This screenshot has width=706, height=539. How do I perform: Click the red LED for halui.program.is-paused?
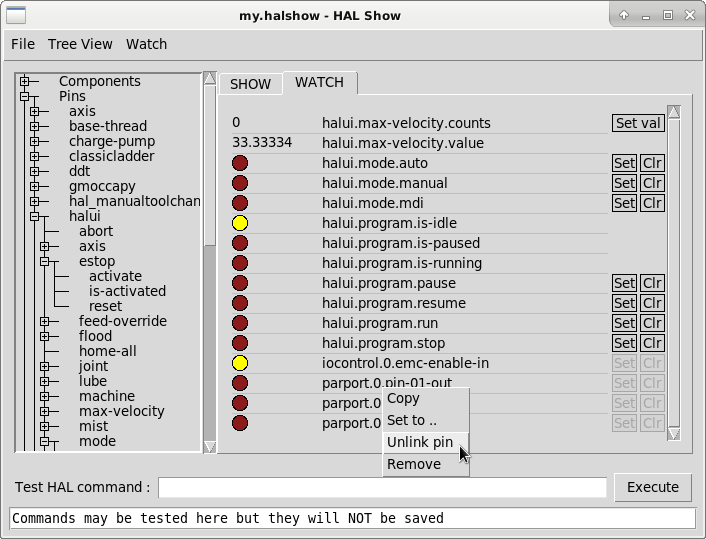[x=240, y=243]
